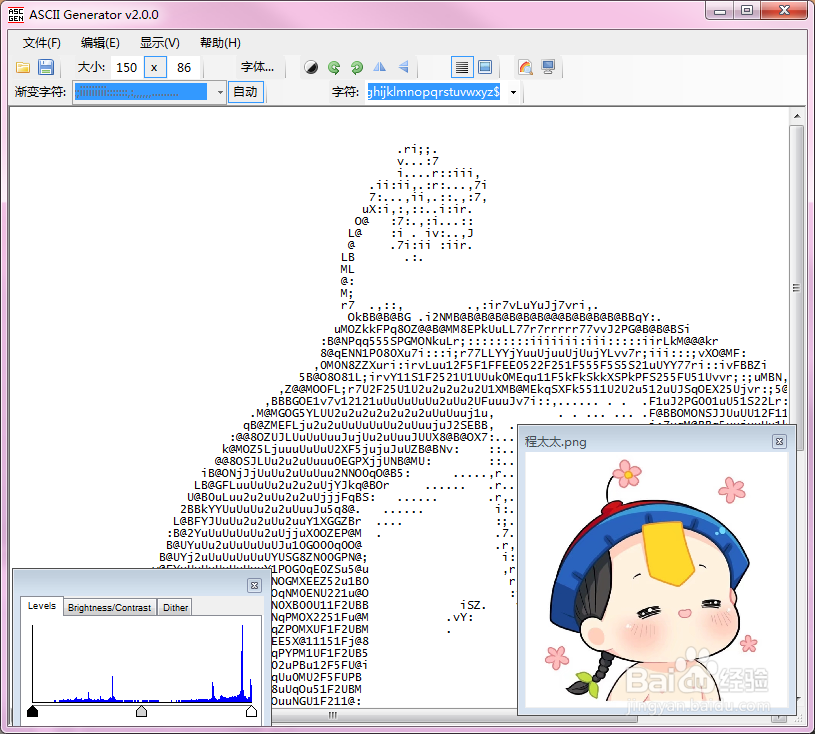The image size is (815, 734).
Task: Minimize the ASCII Generator window
Action: [720, 11]
